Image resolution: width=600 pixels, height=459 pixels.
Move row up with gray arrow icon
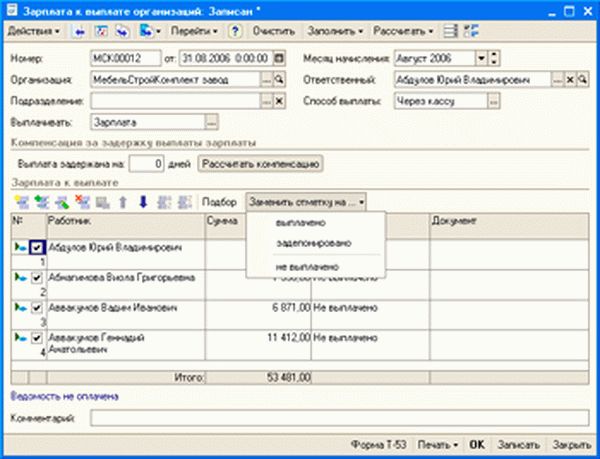(x=122, y=202)
